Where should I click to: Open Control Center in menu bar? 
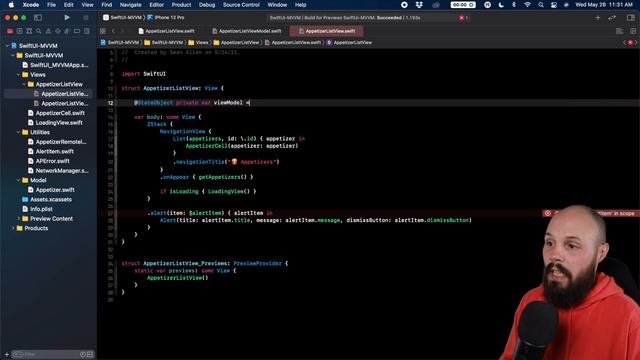point(554,5)
